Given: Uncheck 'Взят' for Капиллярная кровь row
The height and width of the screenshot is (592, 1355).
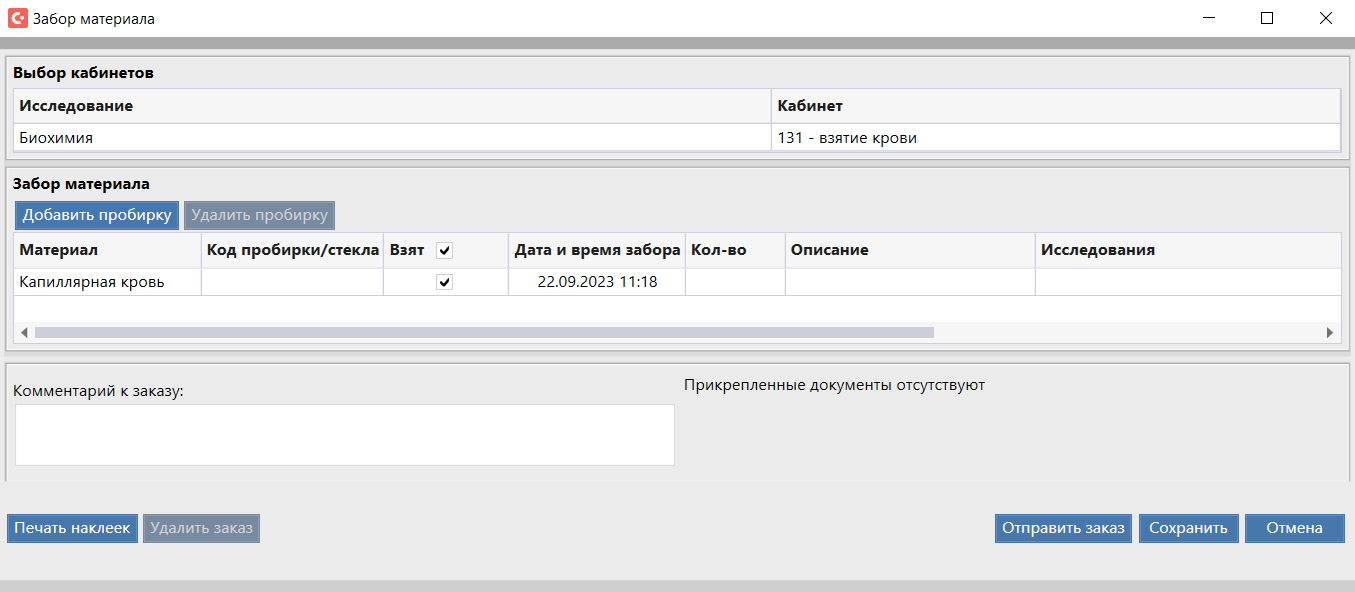Looking at the screenshot, I should click(x=445, y=283).
